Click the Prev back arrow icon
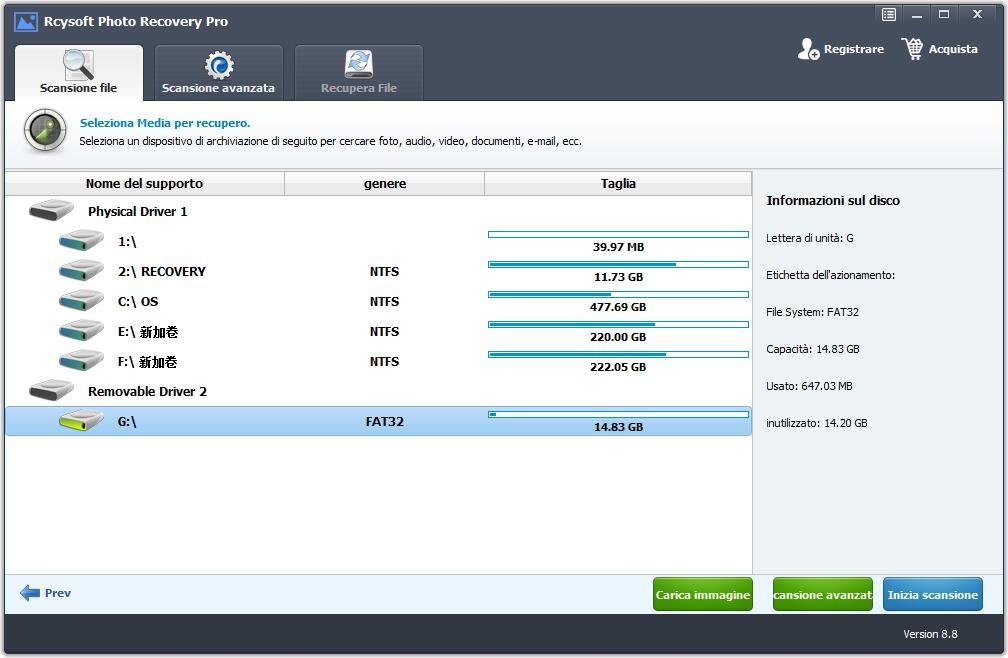Image resolution: width=1008 pixels, height=658 pixels. (x=30, y=593)
